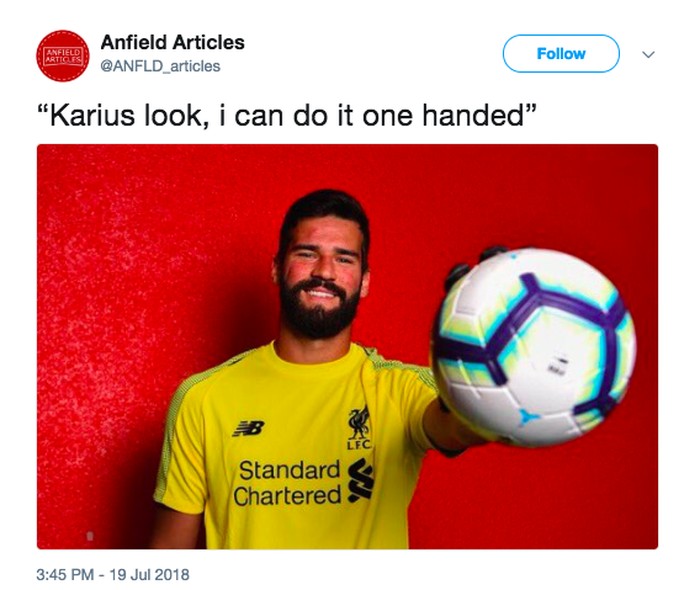Open the tweet photo in full view
700x590 pixels.
point(347,346)
